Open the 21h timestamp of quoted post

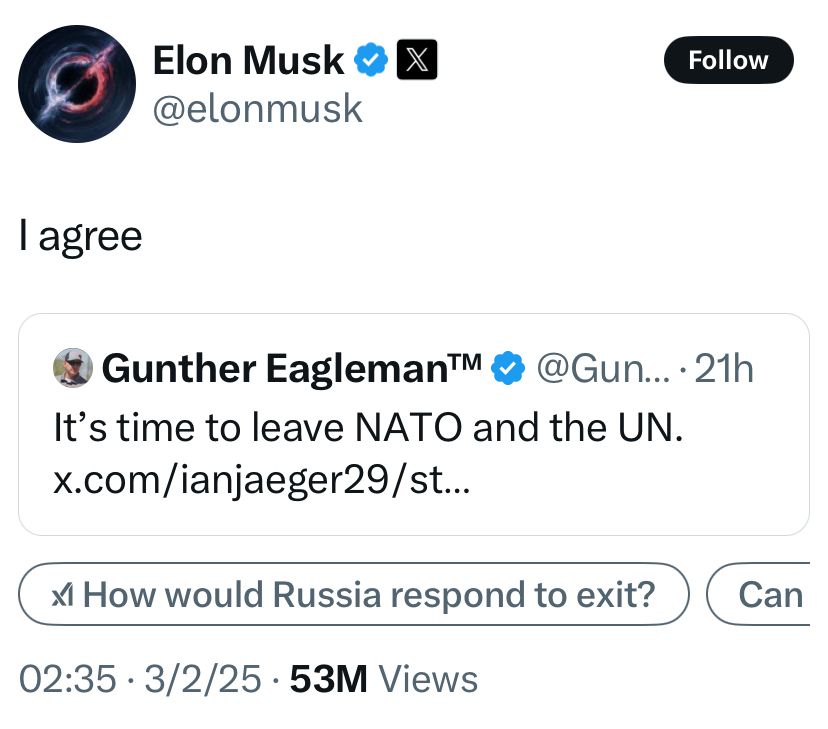pyautogui.click(x=724, y=368)
